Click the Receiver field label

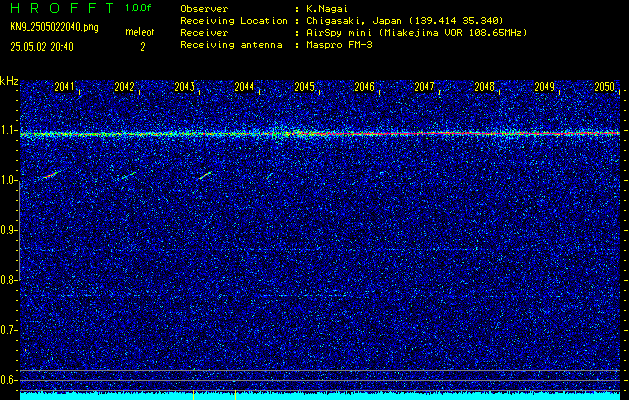[204, 33]
